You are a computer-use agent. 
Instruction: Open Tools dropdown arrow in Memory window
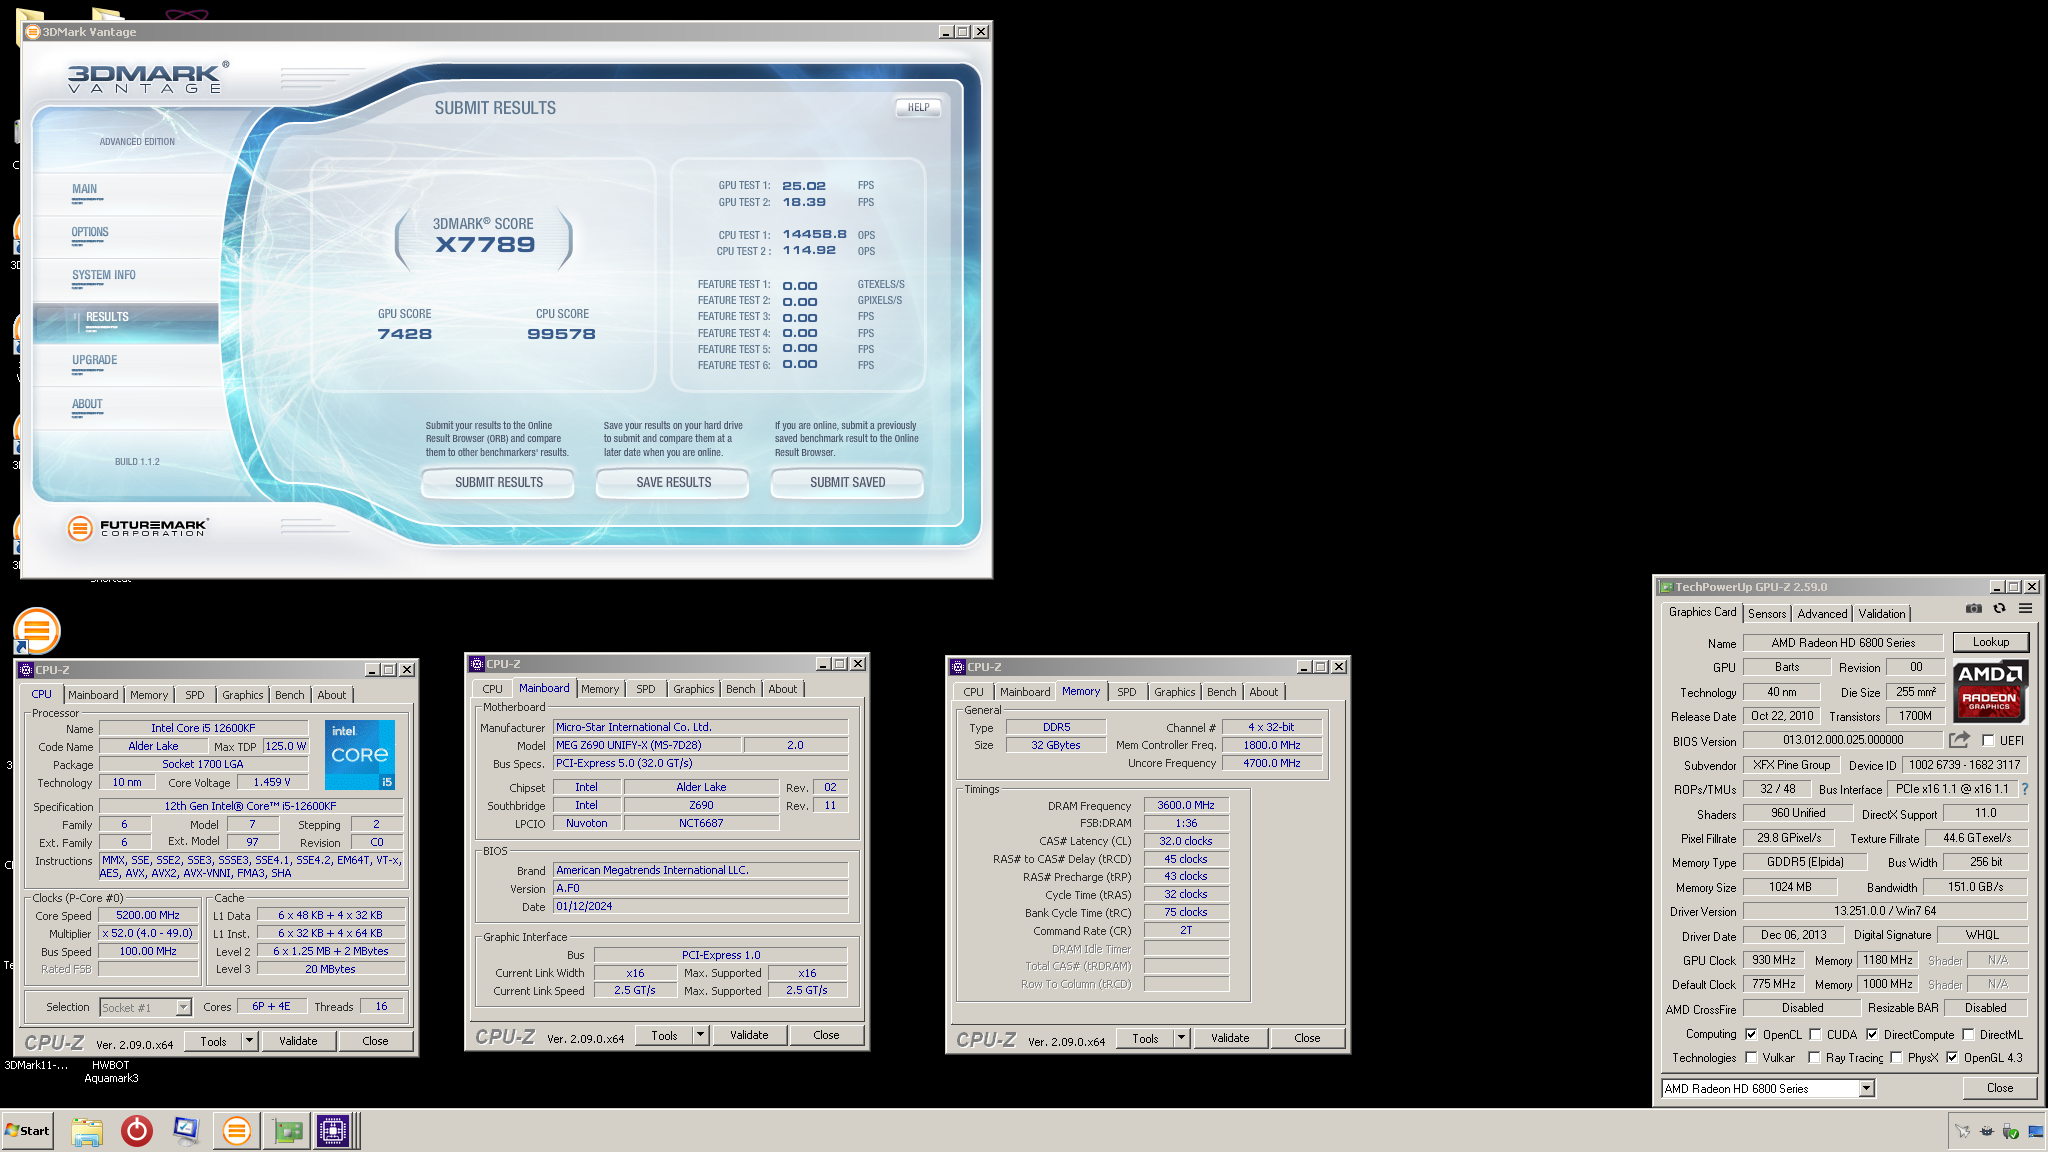pyautogui.click(x=1181, y=1038)
